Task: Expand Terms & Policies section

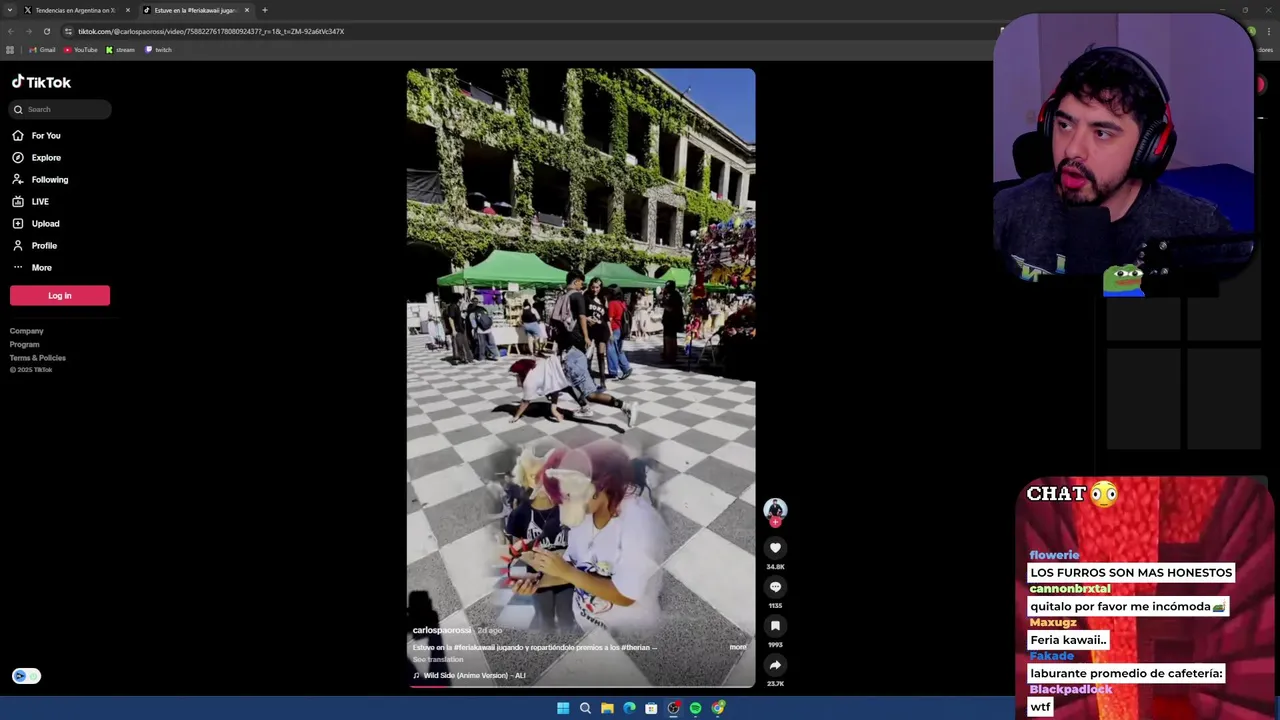Action: (x=38, y=357)
